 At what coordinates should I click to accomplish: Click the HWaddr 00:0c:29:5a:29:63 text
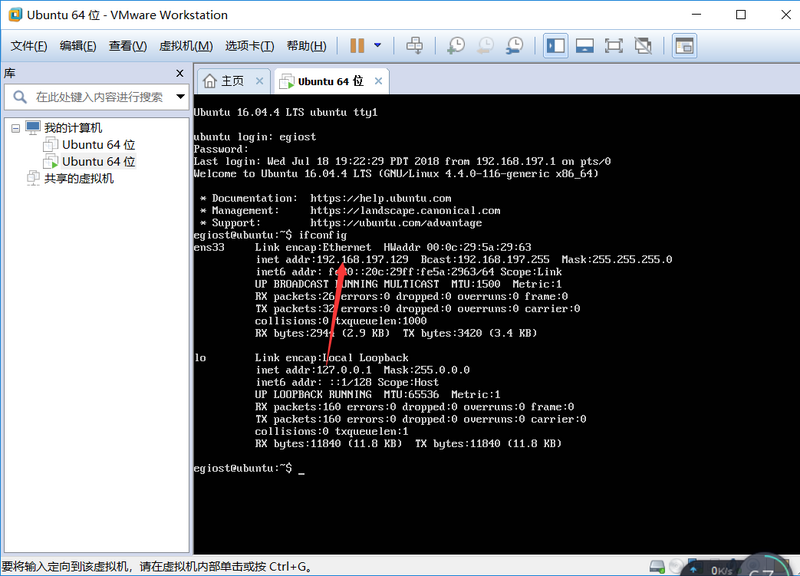[x=457, y=247]
